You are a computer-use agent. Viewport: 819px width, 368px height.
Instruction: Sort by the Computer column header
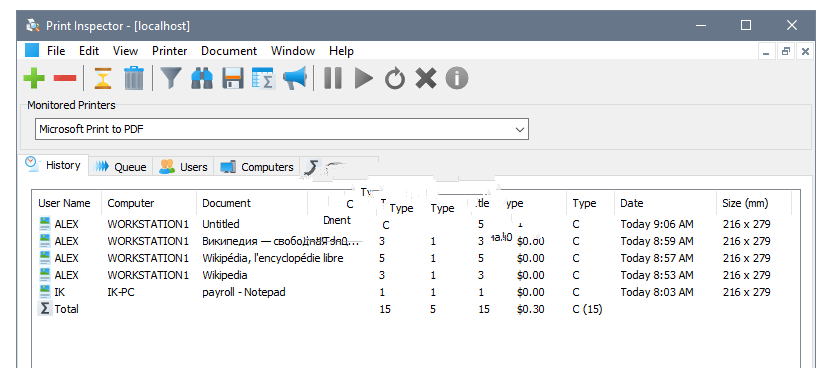[x=149, y=204]
